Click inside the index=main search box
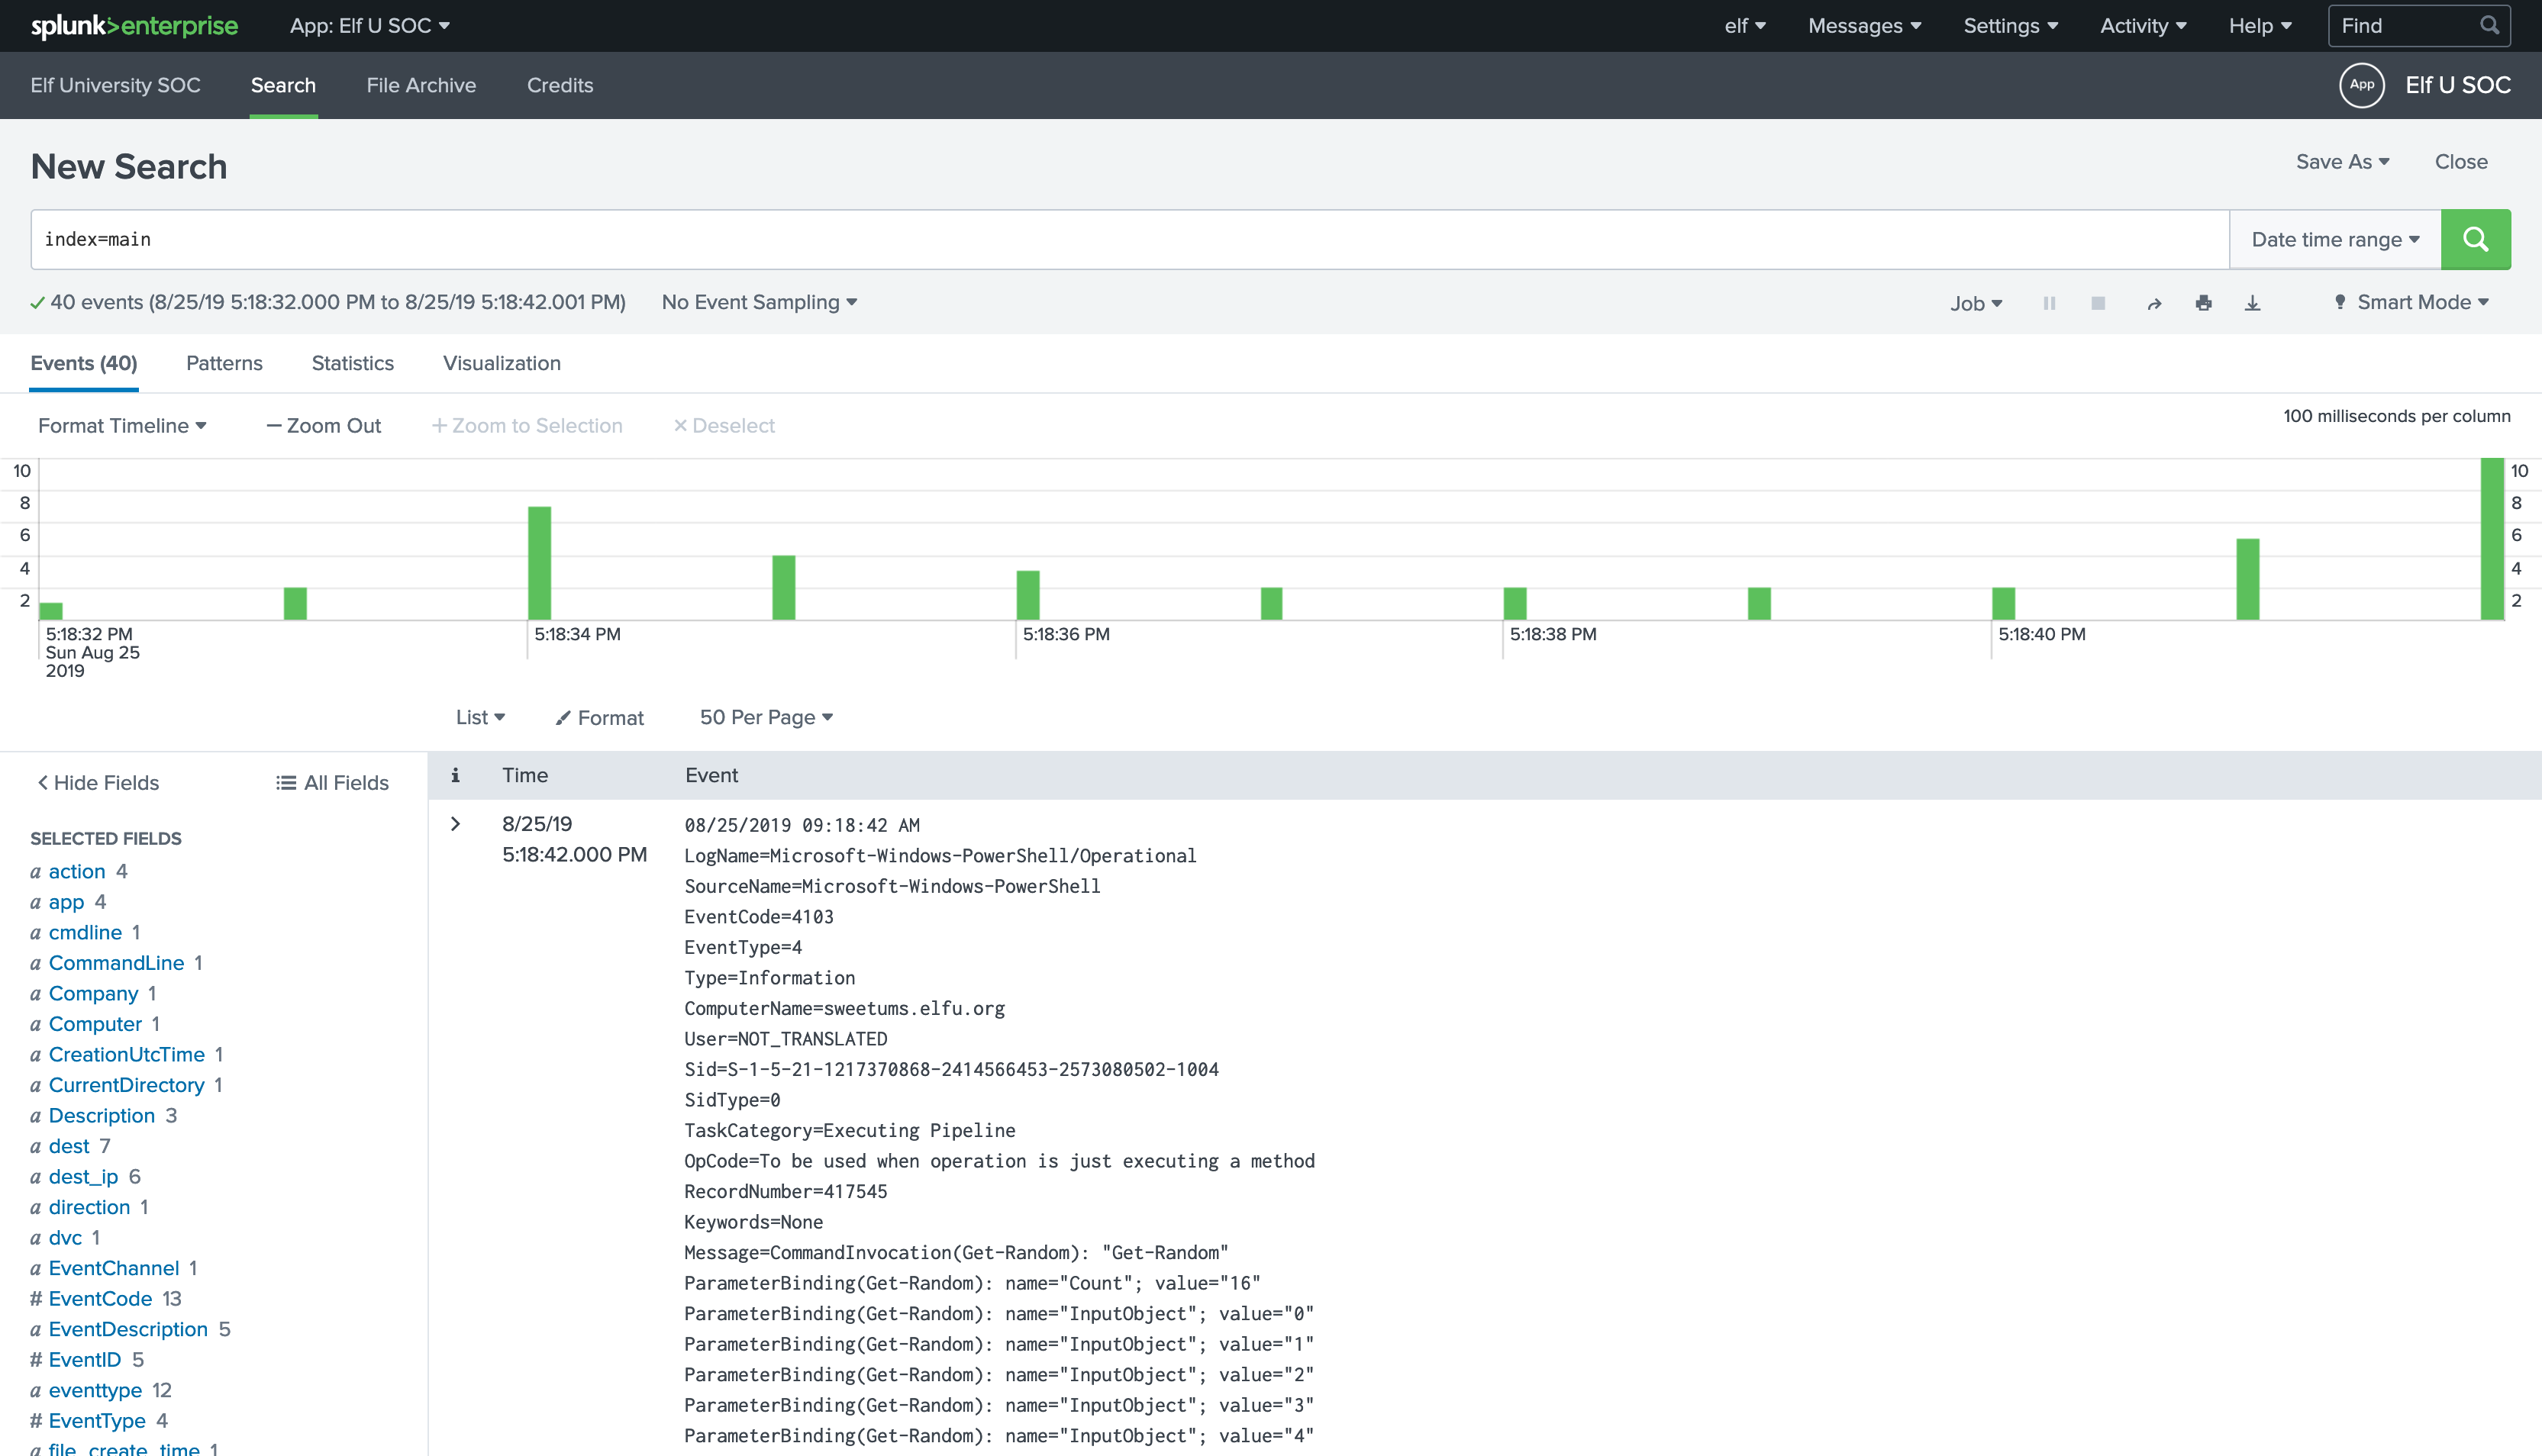 pos(1130,239)
